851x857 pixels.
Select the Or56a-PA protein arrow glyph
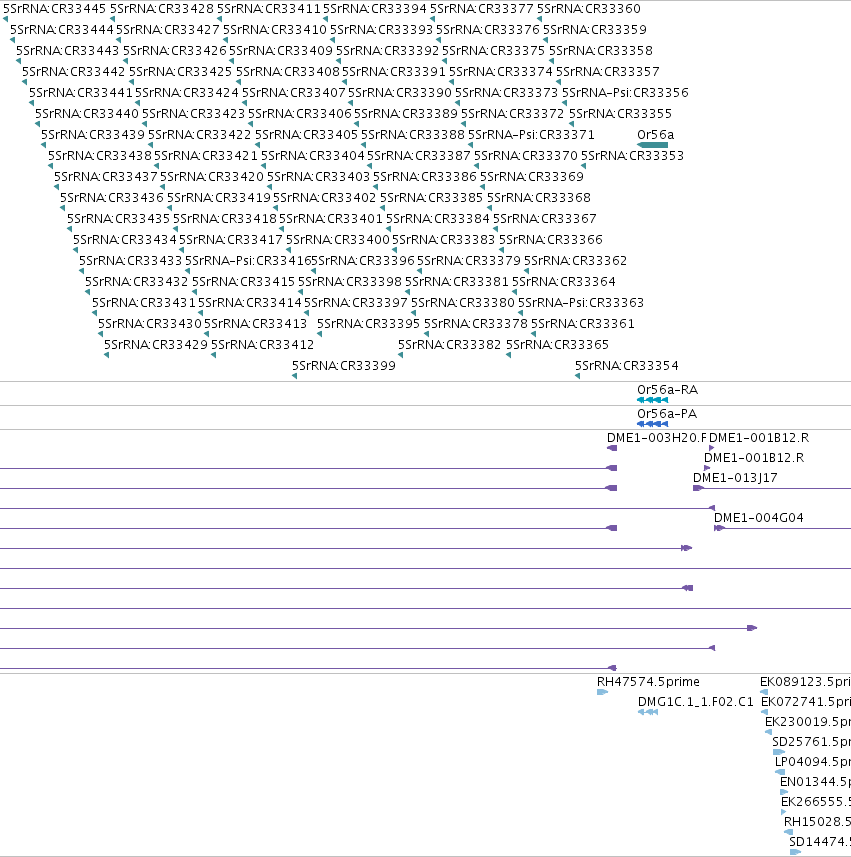point(652,424)
